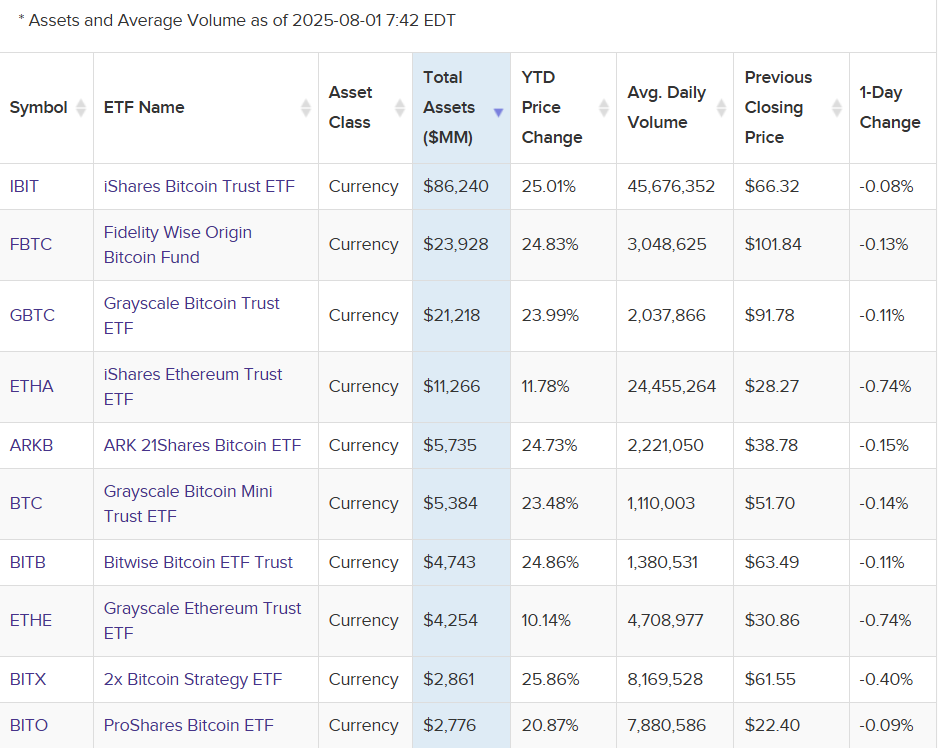This screenshot has height=748, width=941.
Task: Open the Bitwise Bitcoin ETF Trust link
Action: [197, 562]
